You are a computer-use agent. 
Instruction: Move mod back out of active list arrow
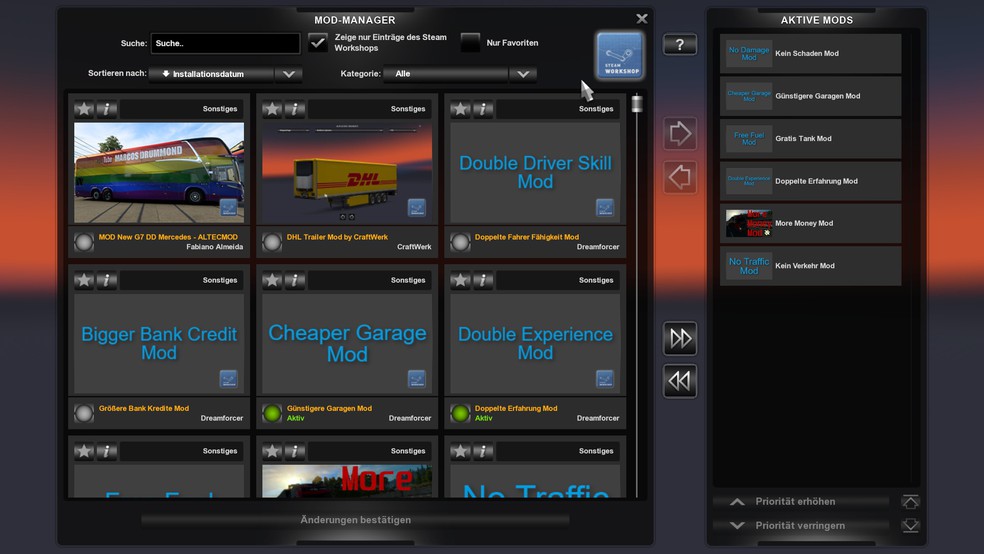point(680,177)
